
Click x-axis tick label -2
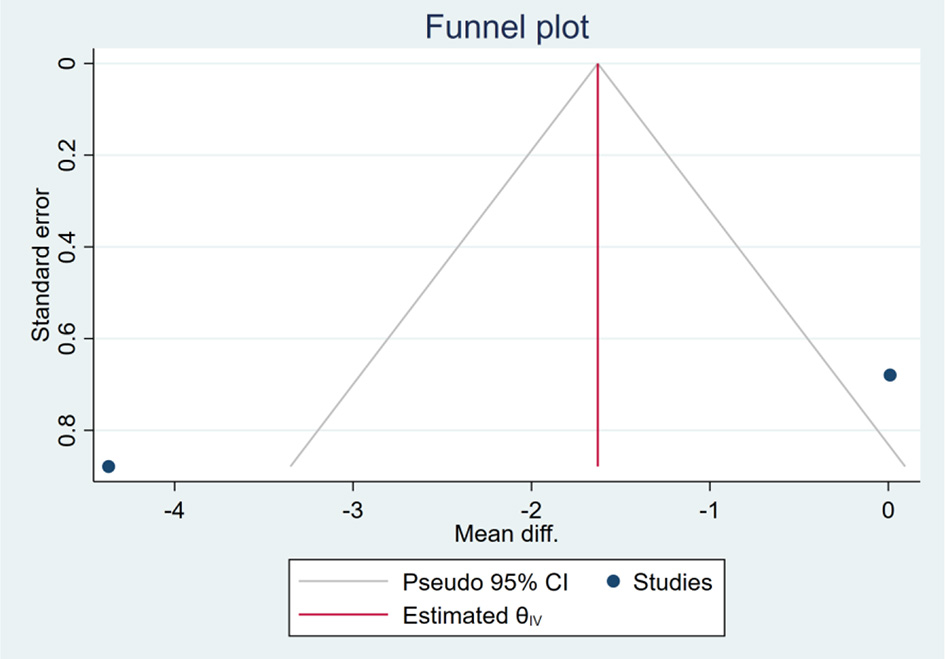pos(531,509)
